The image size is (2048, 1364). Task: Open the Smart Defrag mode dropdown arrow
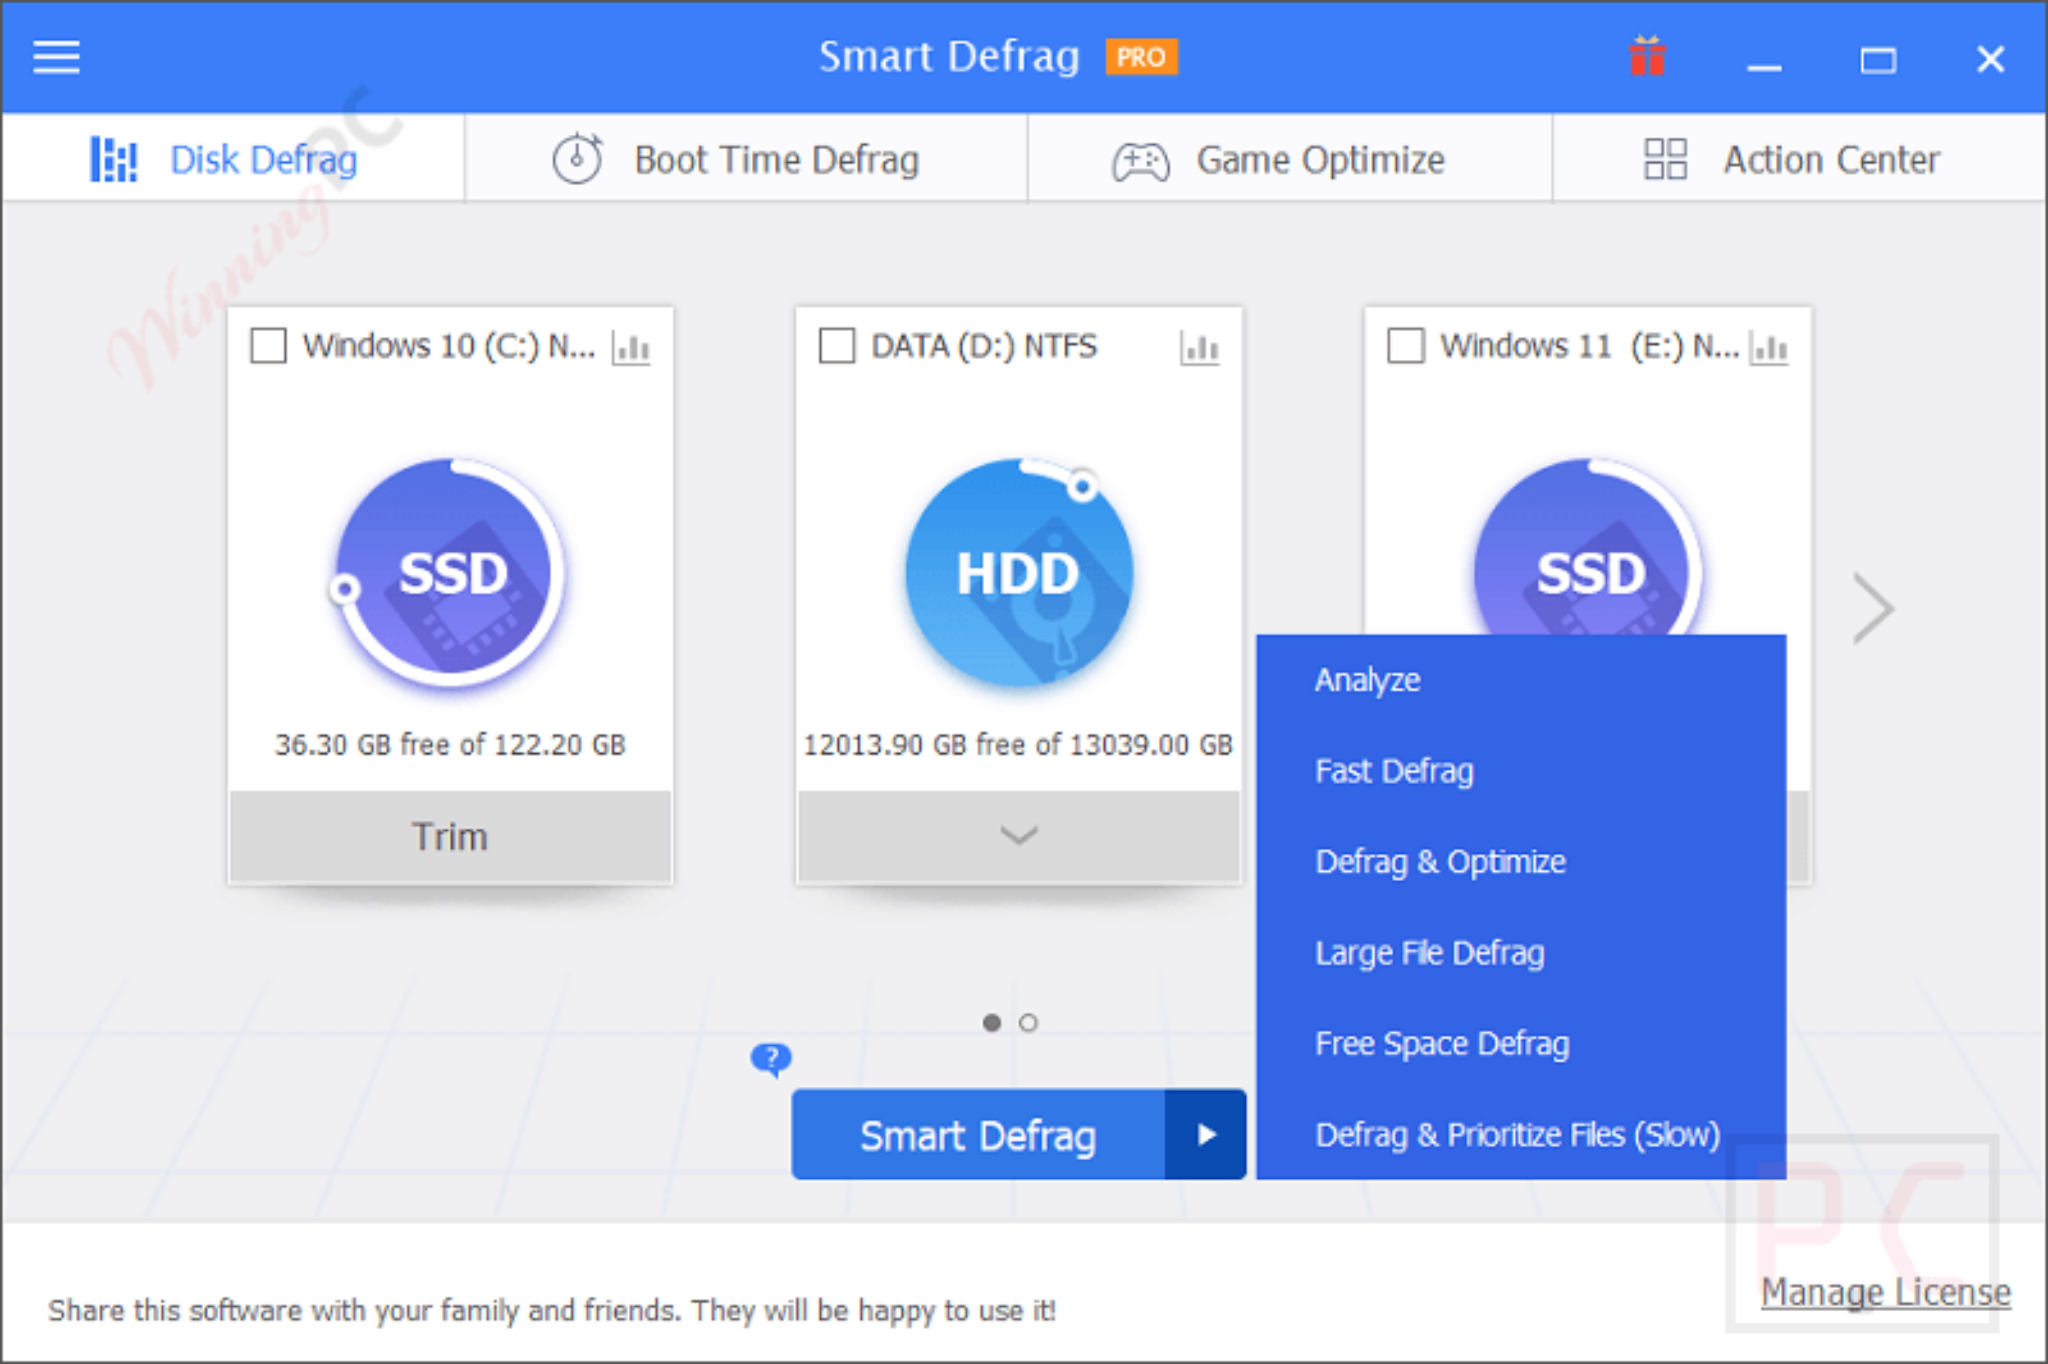[x=1207, y=1134]
